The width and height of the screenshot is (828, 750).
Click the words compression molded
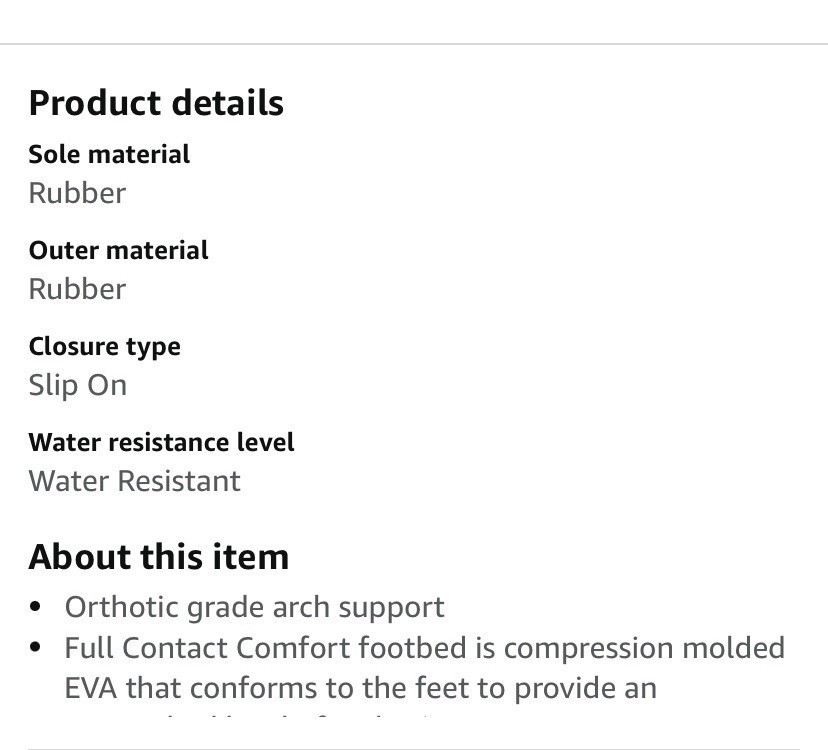[645, 648]
